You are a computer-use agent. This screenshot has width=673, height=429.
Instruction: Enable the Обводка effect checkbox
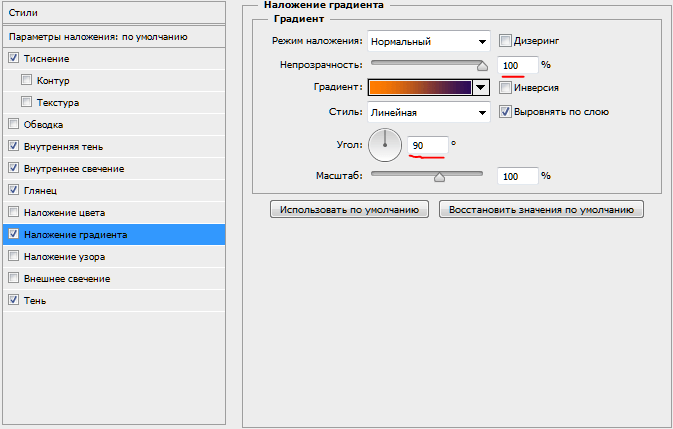13,125
